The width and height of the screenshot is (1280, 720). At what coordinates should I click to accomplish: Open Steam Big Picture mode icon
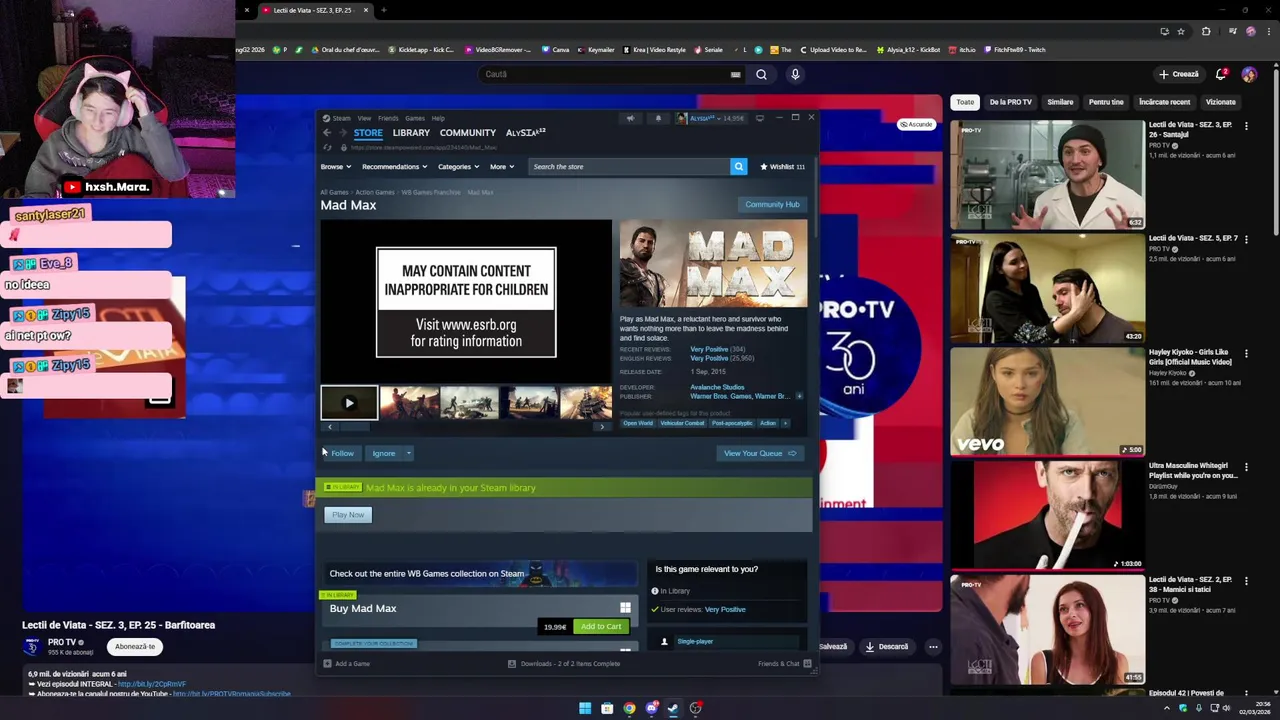pos(759,118)
